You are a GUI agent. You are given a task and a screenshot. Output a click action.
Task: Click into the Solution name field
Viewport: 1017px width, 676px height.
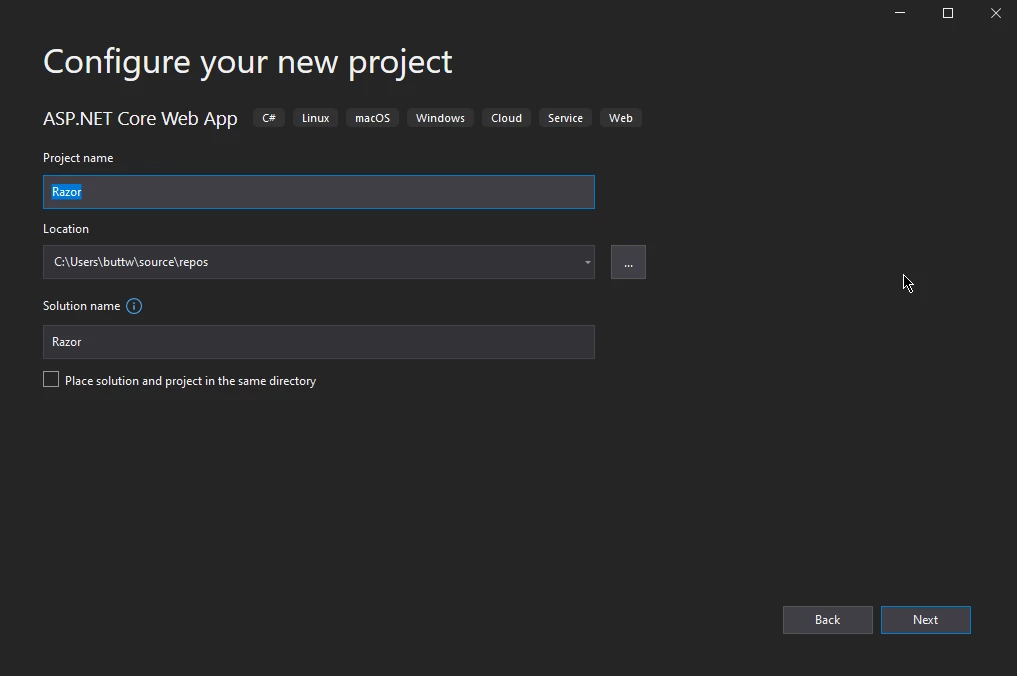318,342
